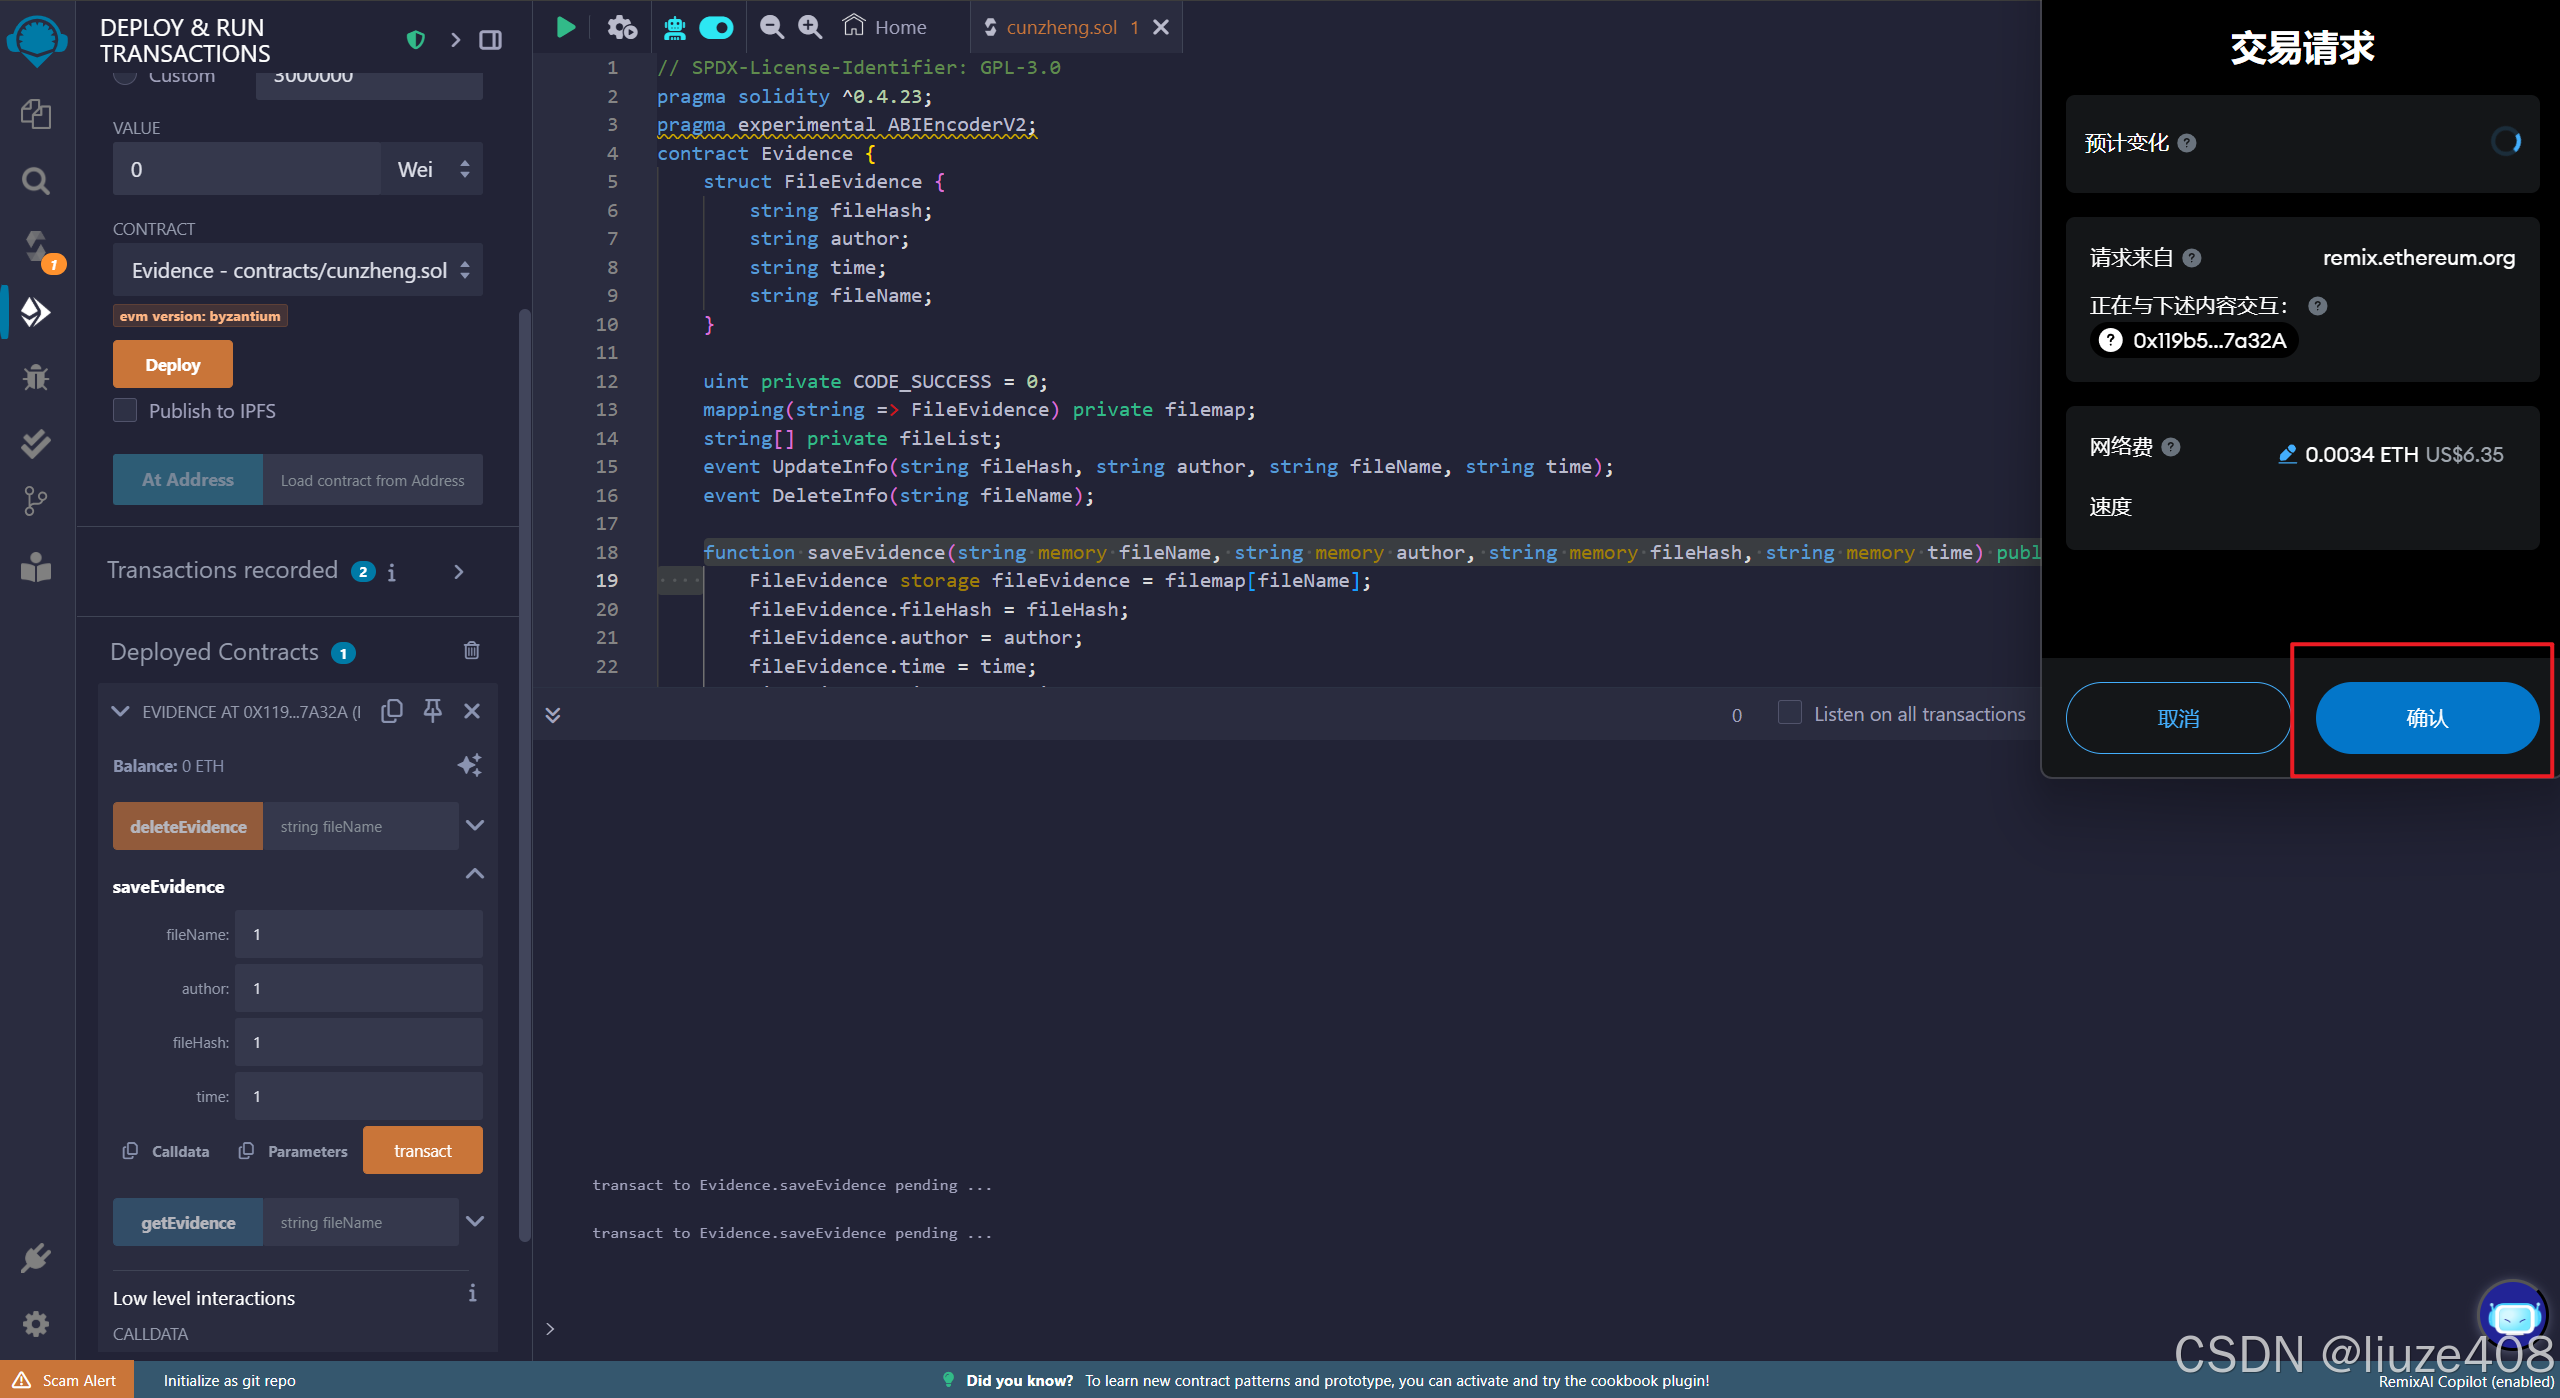
Task: Check Listen on all transactions
Action: (x=1790, y=713)
